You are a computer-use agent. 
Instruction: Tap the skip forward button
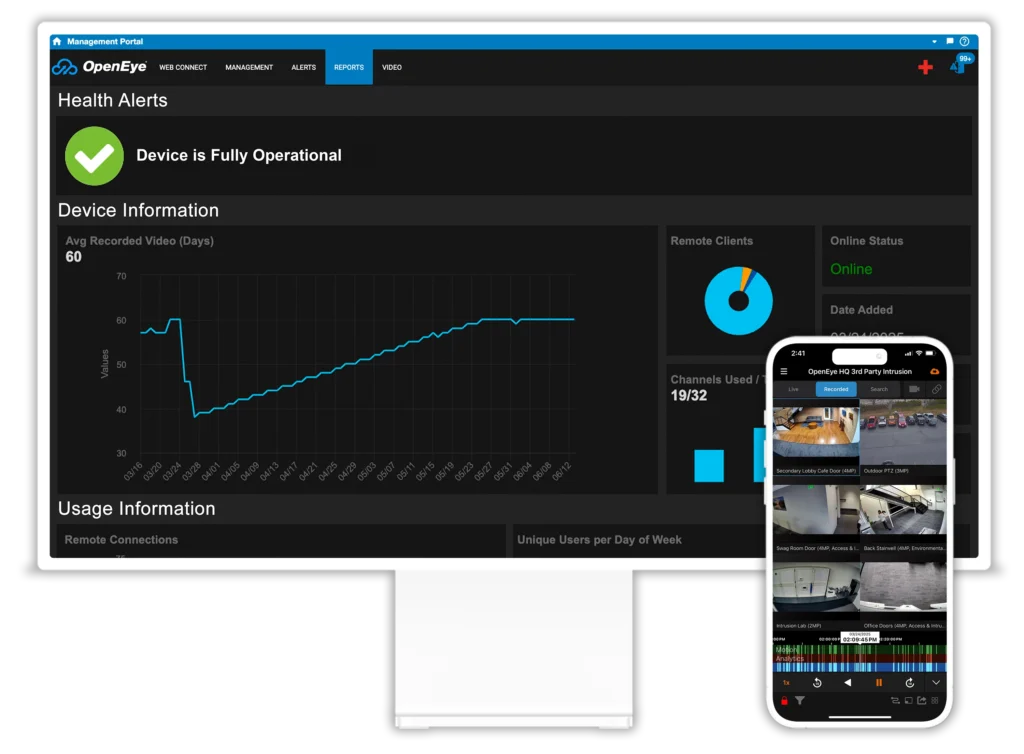[910, 683]
